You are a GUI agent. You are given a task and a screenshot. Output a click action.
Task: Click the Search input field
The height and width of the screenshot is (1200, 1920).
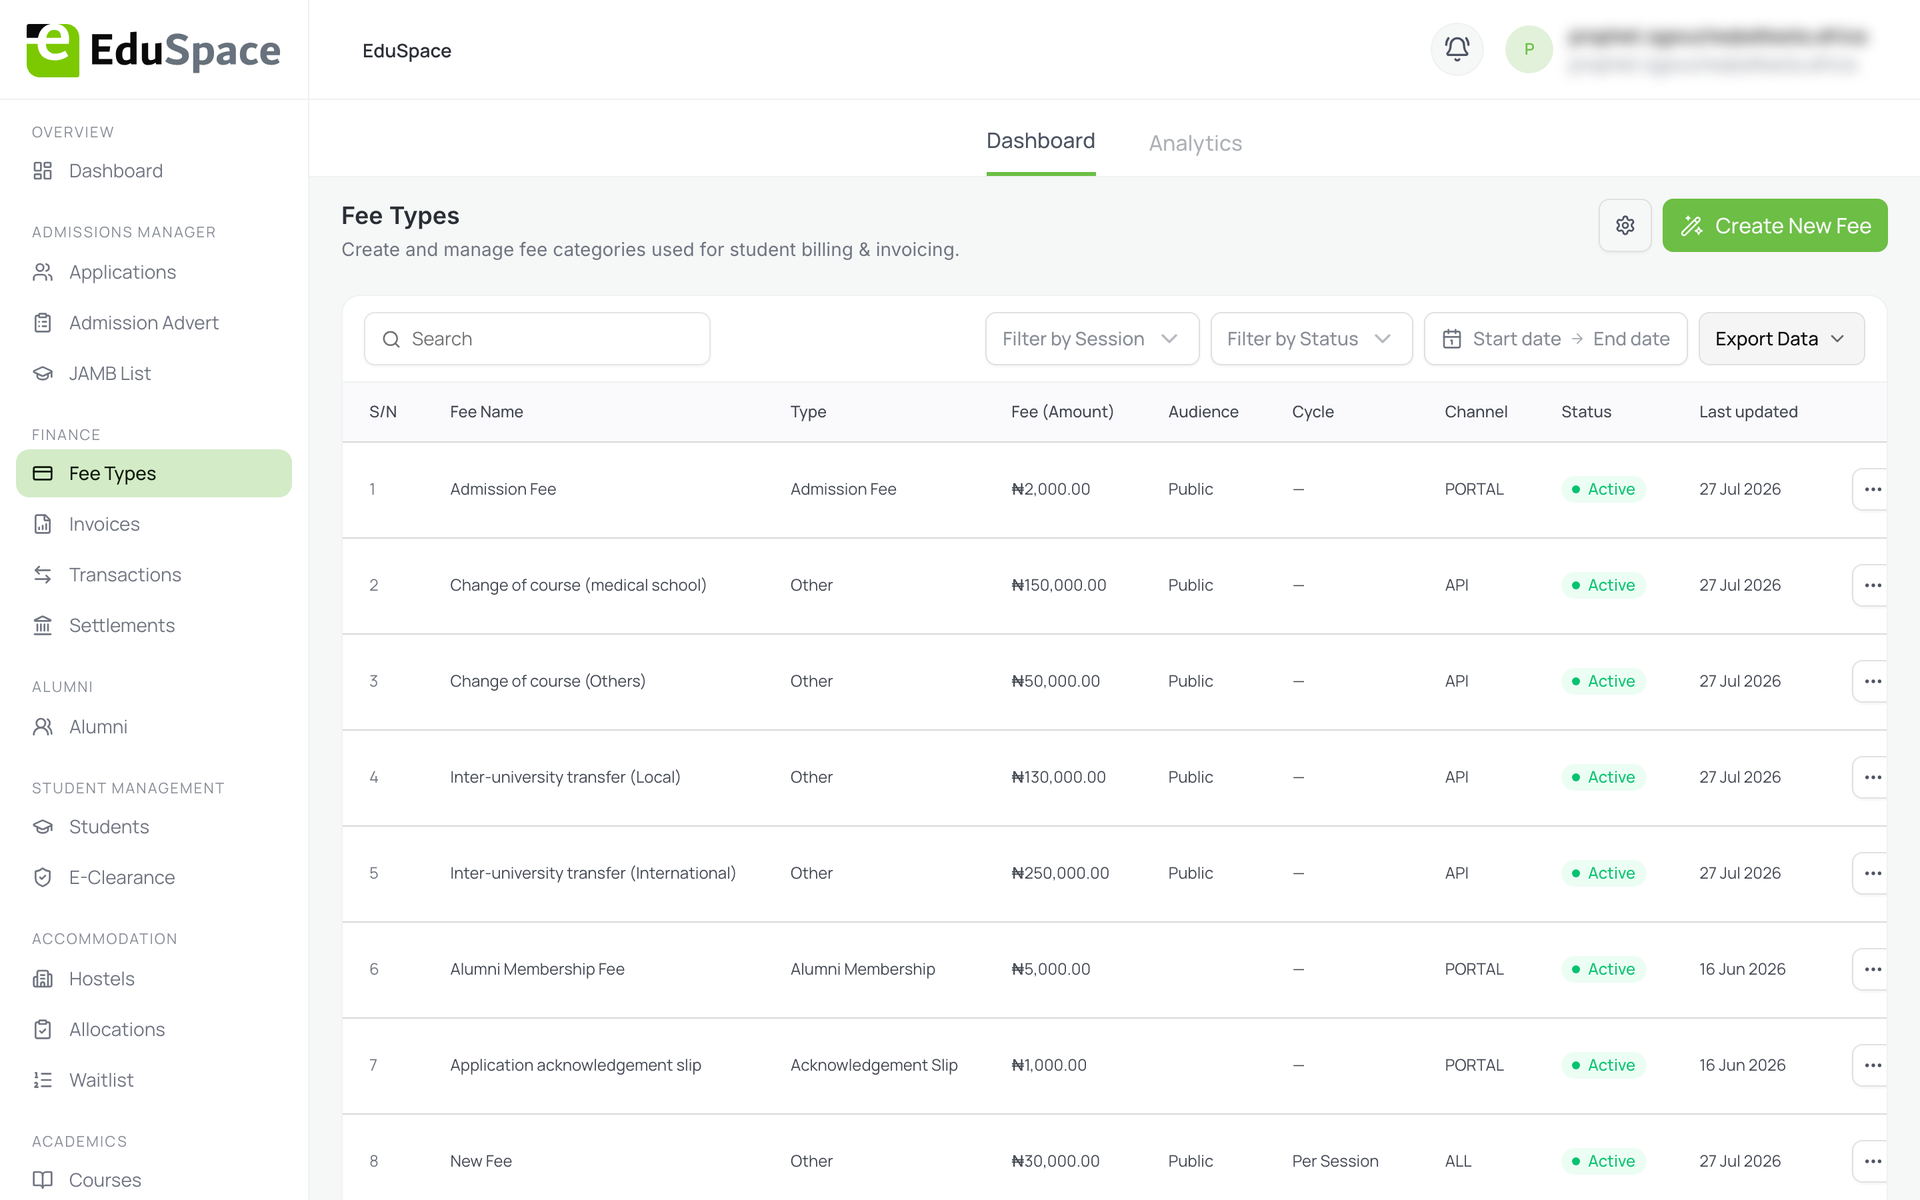(x=537, y=339)
